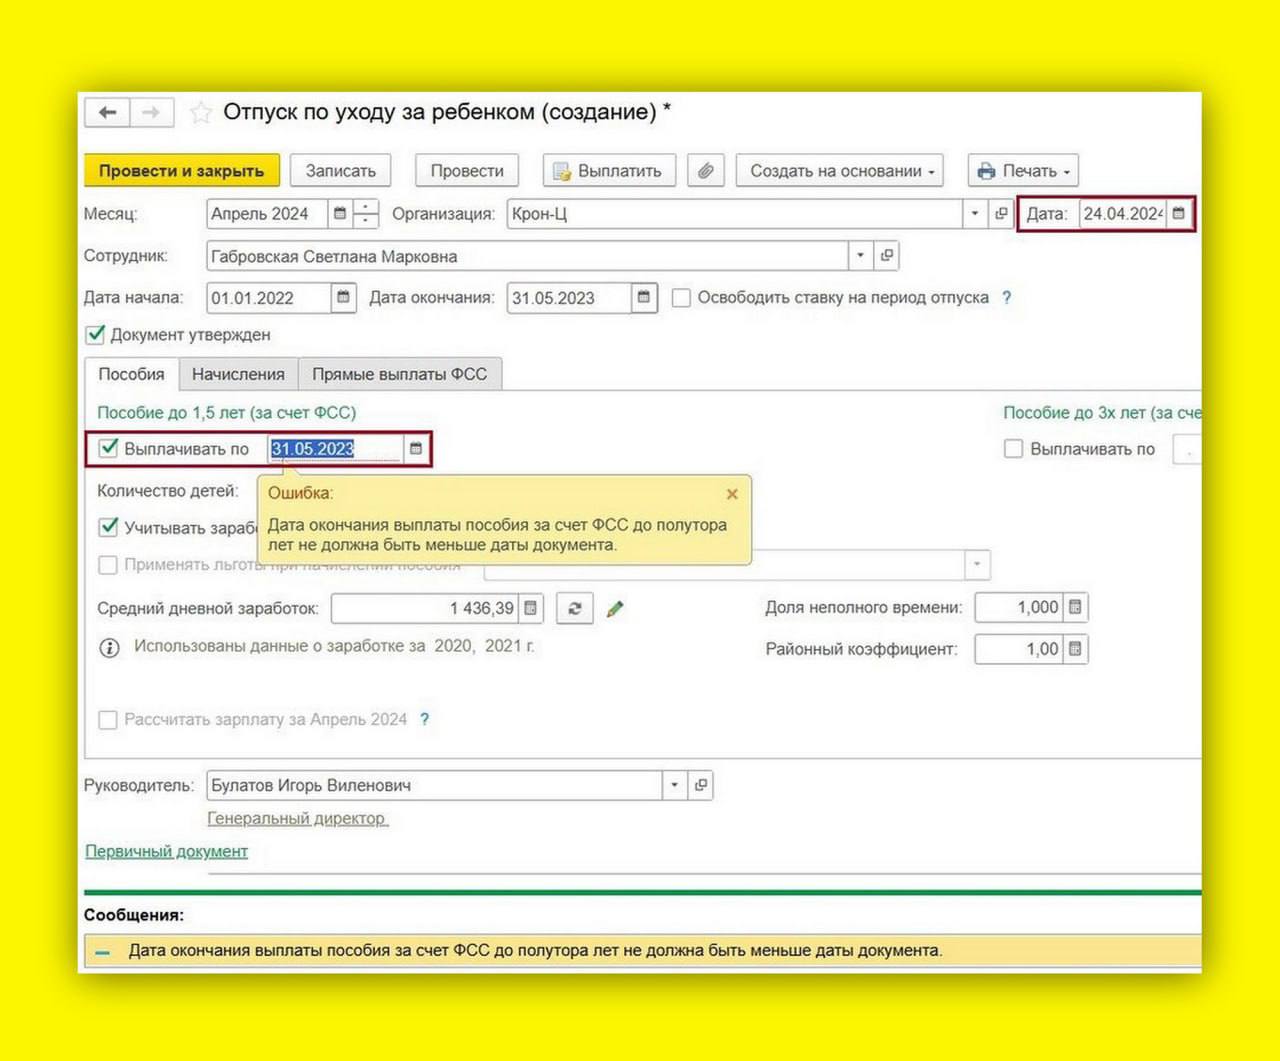Add document to favorites with star icon
This screenshot has width=1280, height=1061.
pyautogui.click(x=200, y=113)
